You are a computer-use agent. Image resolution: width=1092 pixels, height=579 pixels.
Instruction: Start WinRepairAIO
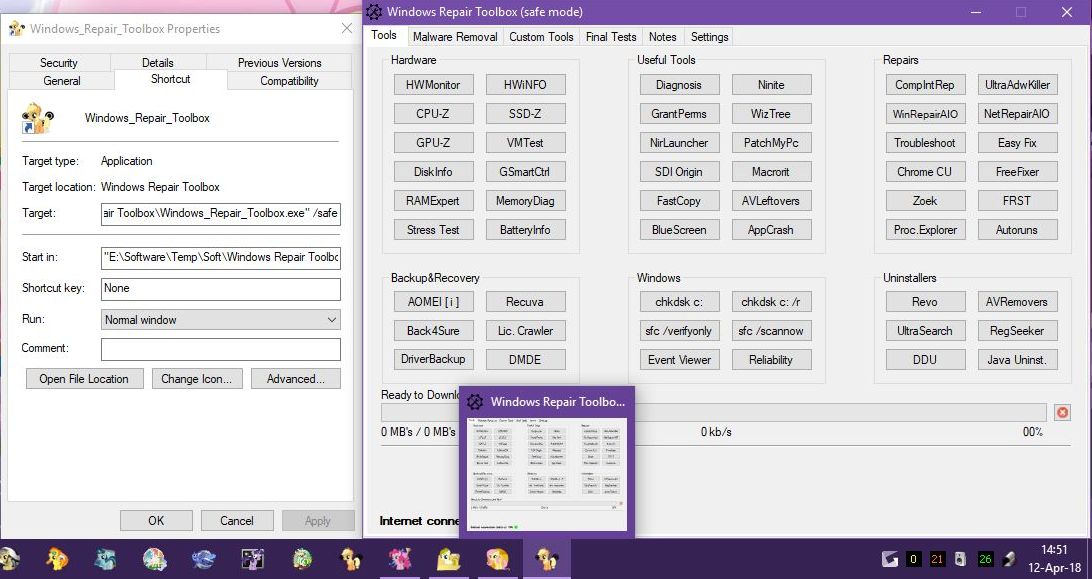926,114
